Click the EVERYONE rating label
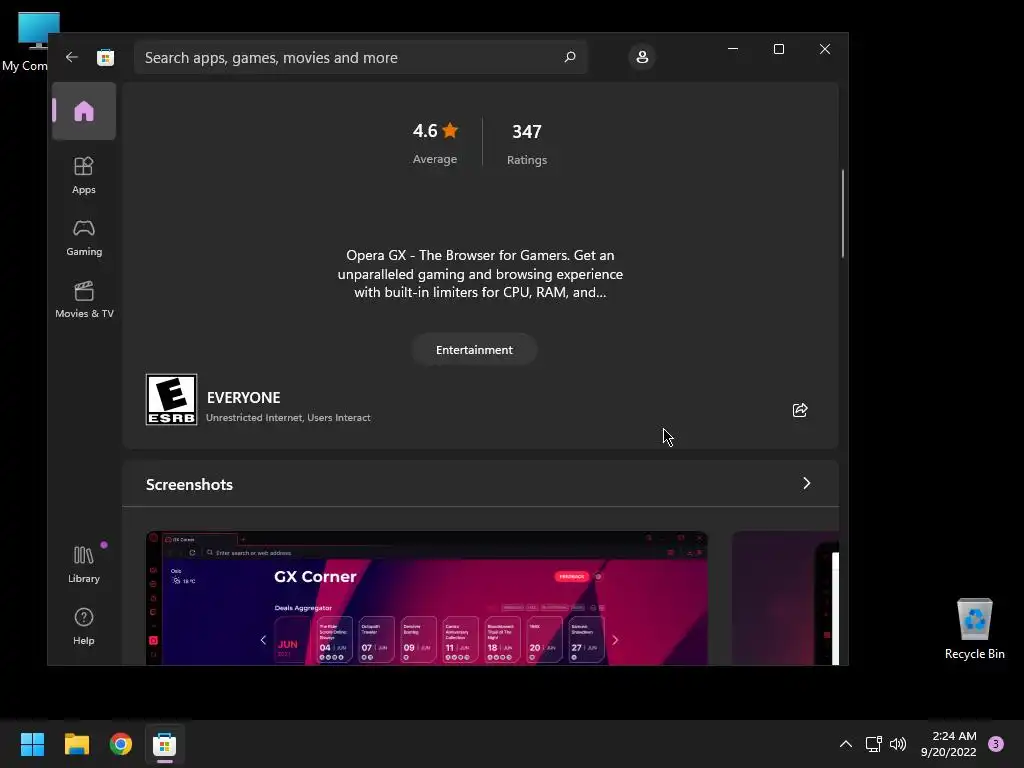 [244, 398]
